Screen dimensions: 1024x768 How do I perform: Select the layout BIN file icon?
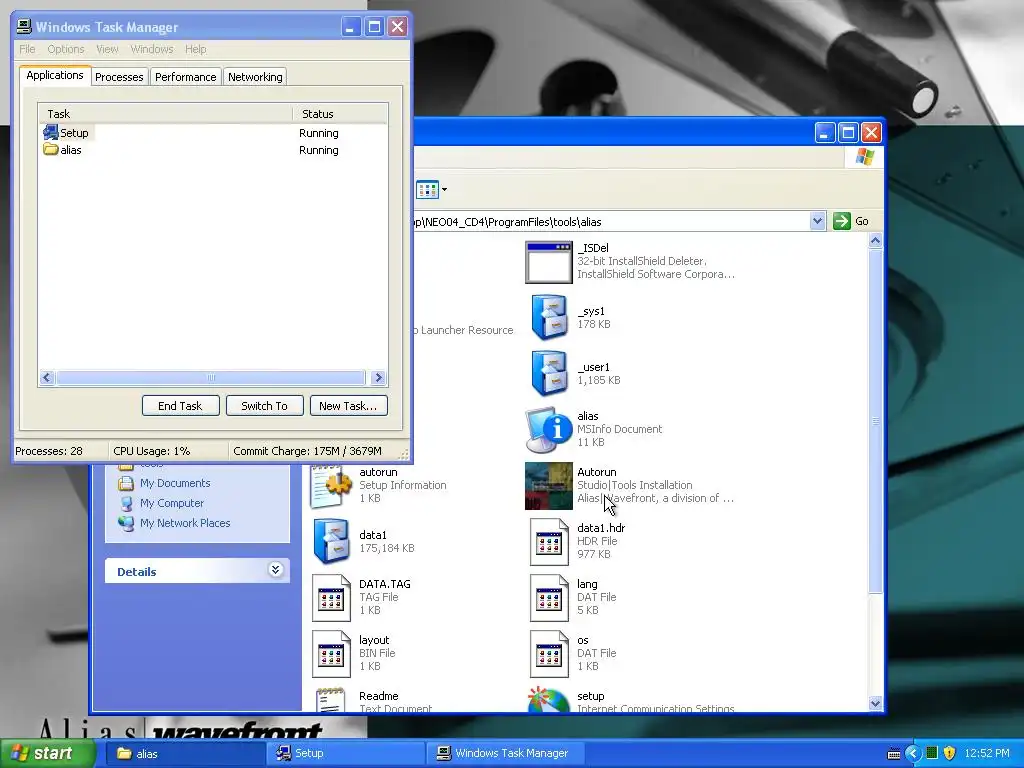coord(330,654)
